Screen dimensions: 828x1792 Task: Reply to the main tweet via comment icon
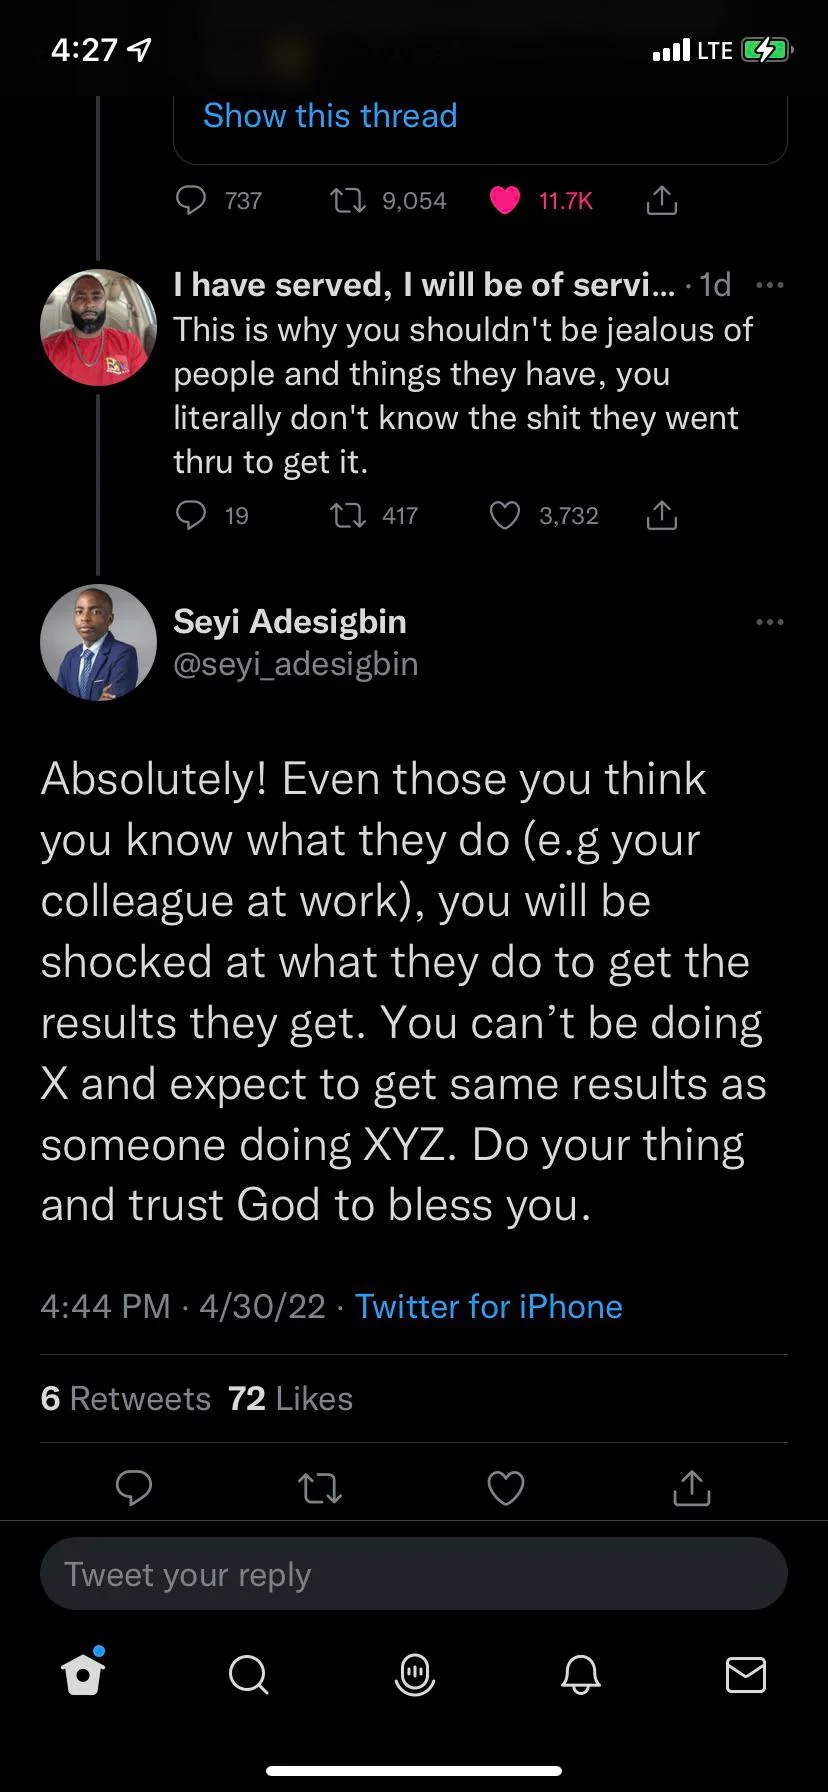pos(134,1488)
